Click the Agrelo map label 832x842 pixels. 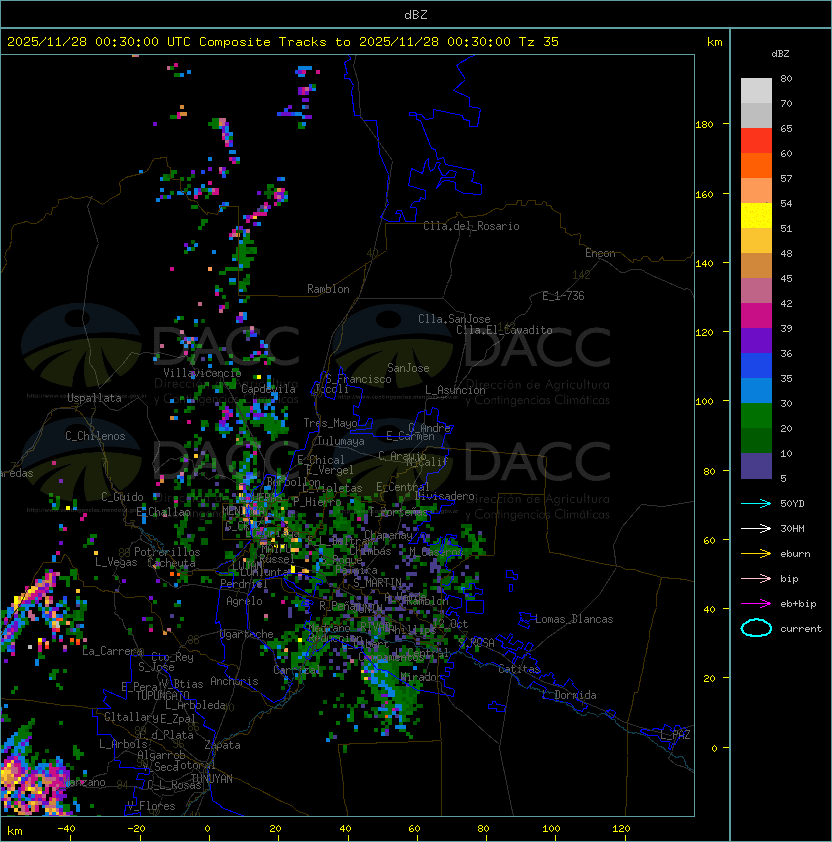click(x=244, y=601)
